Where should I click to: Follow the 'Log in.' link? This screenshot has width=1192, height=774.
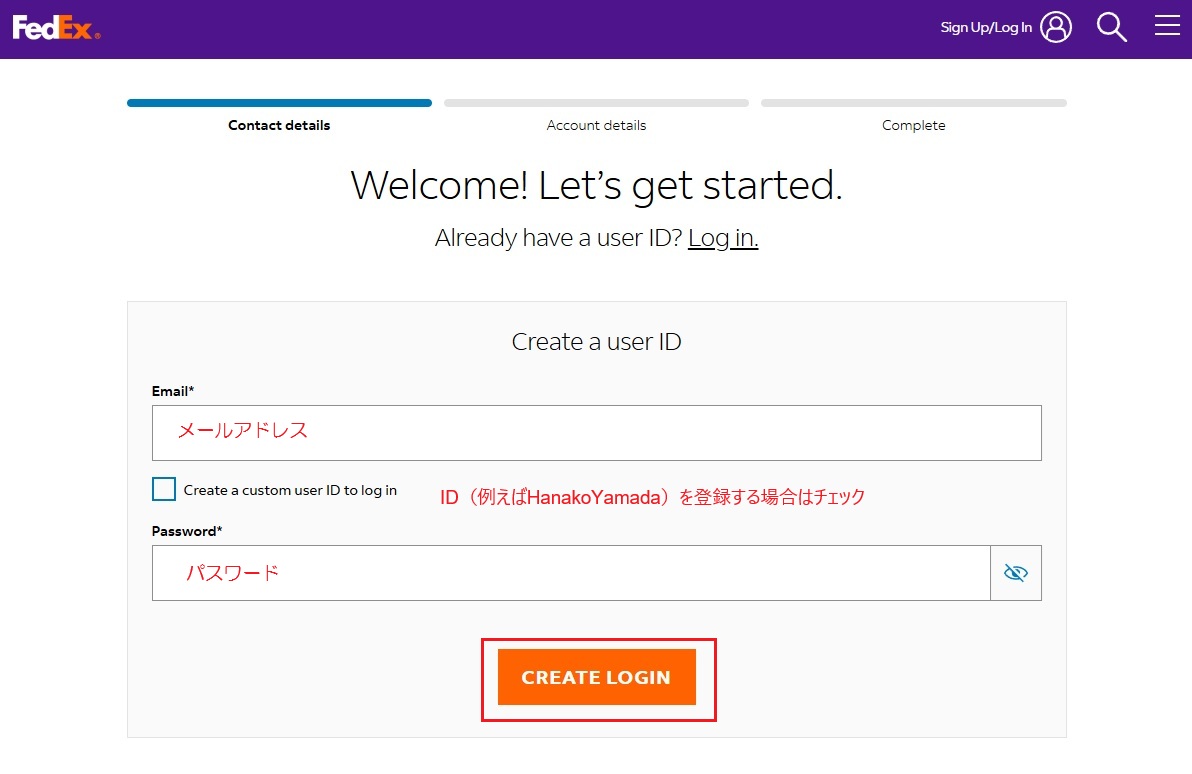722,238
